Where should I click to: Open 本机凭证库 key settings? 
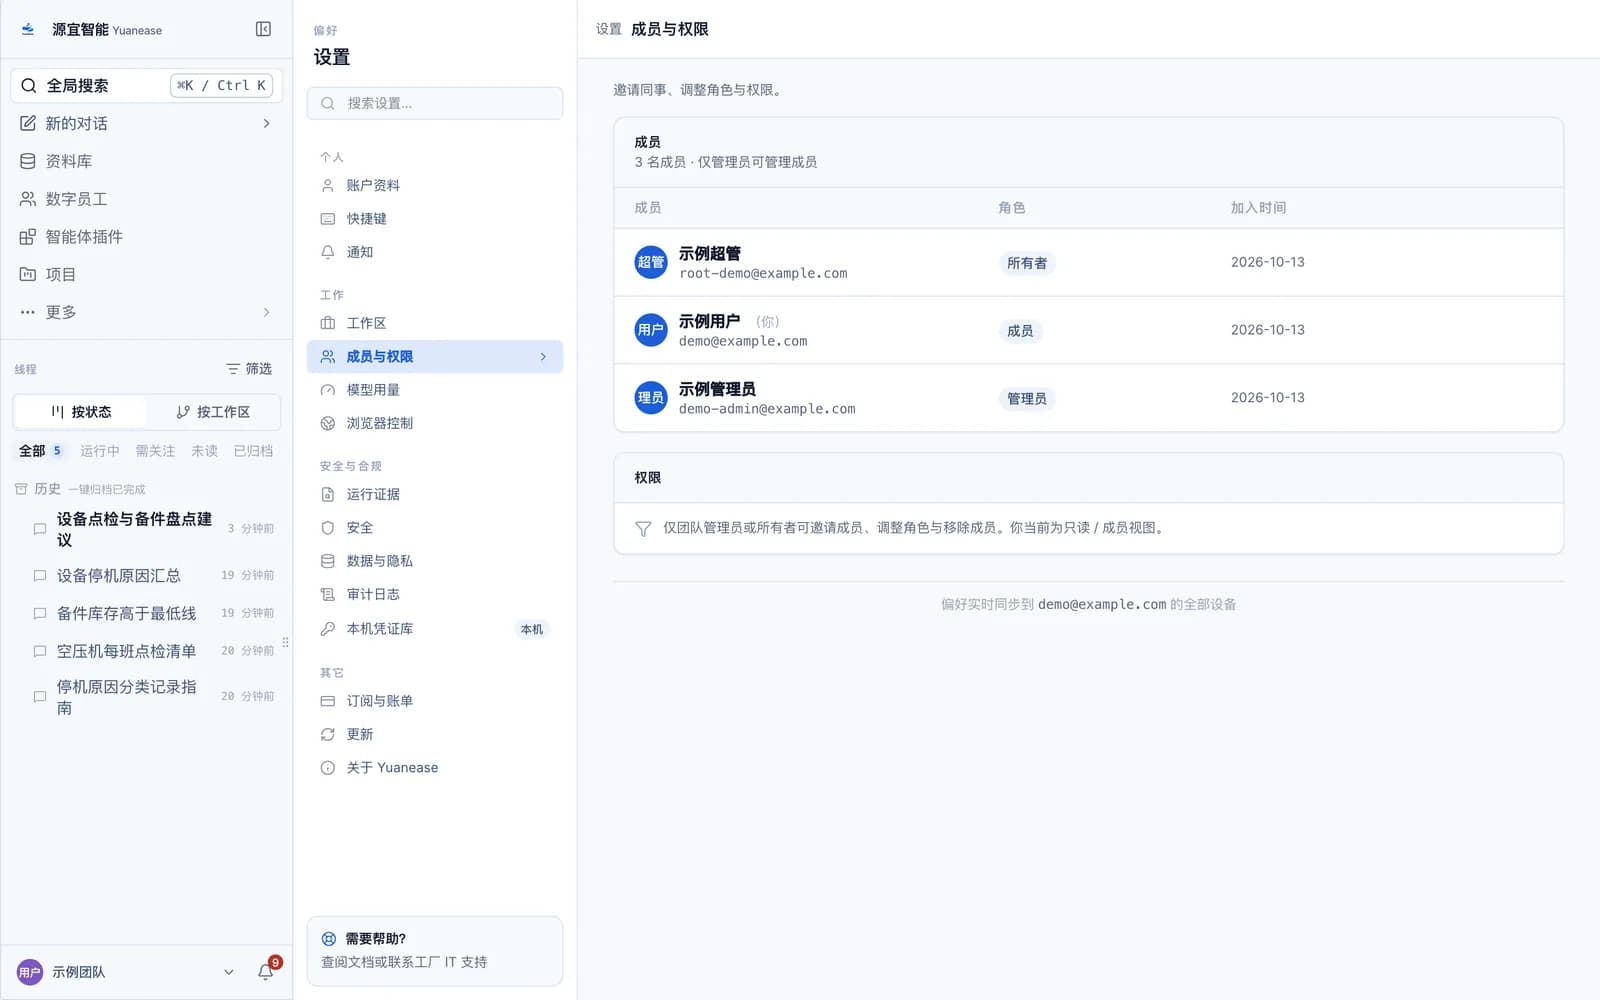(x=435, y=629)
